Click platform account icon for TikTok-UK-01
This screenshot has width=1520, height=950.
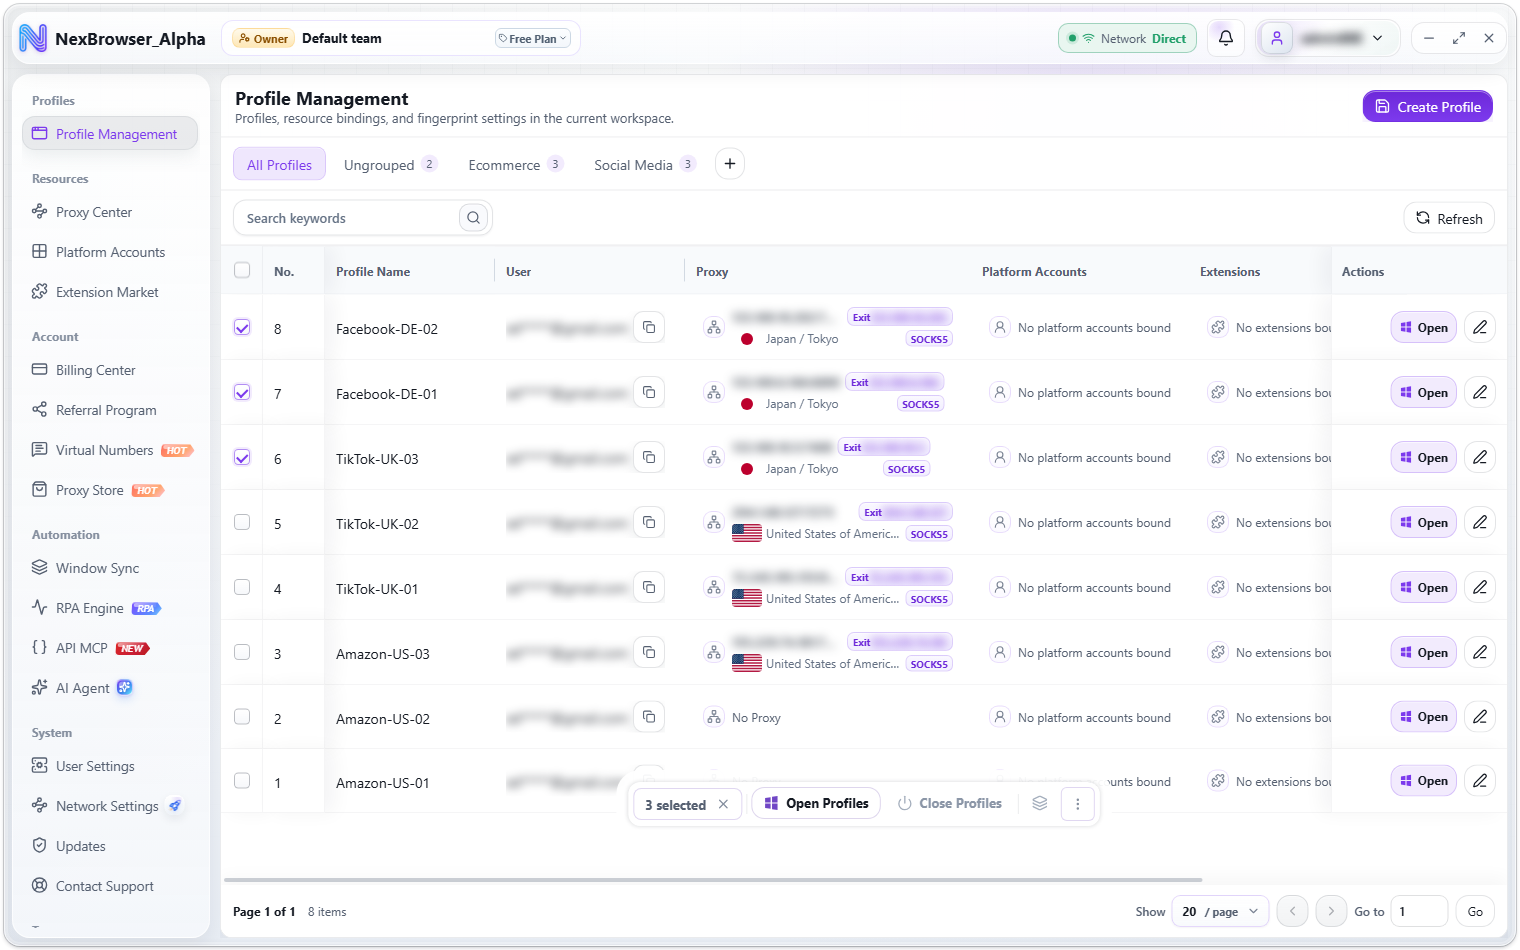[x=1000, y=587]
